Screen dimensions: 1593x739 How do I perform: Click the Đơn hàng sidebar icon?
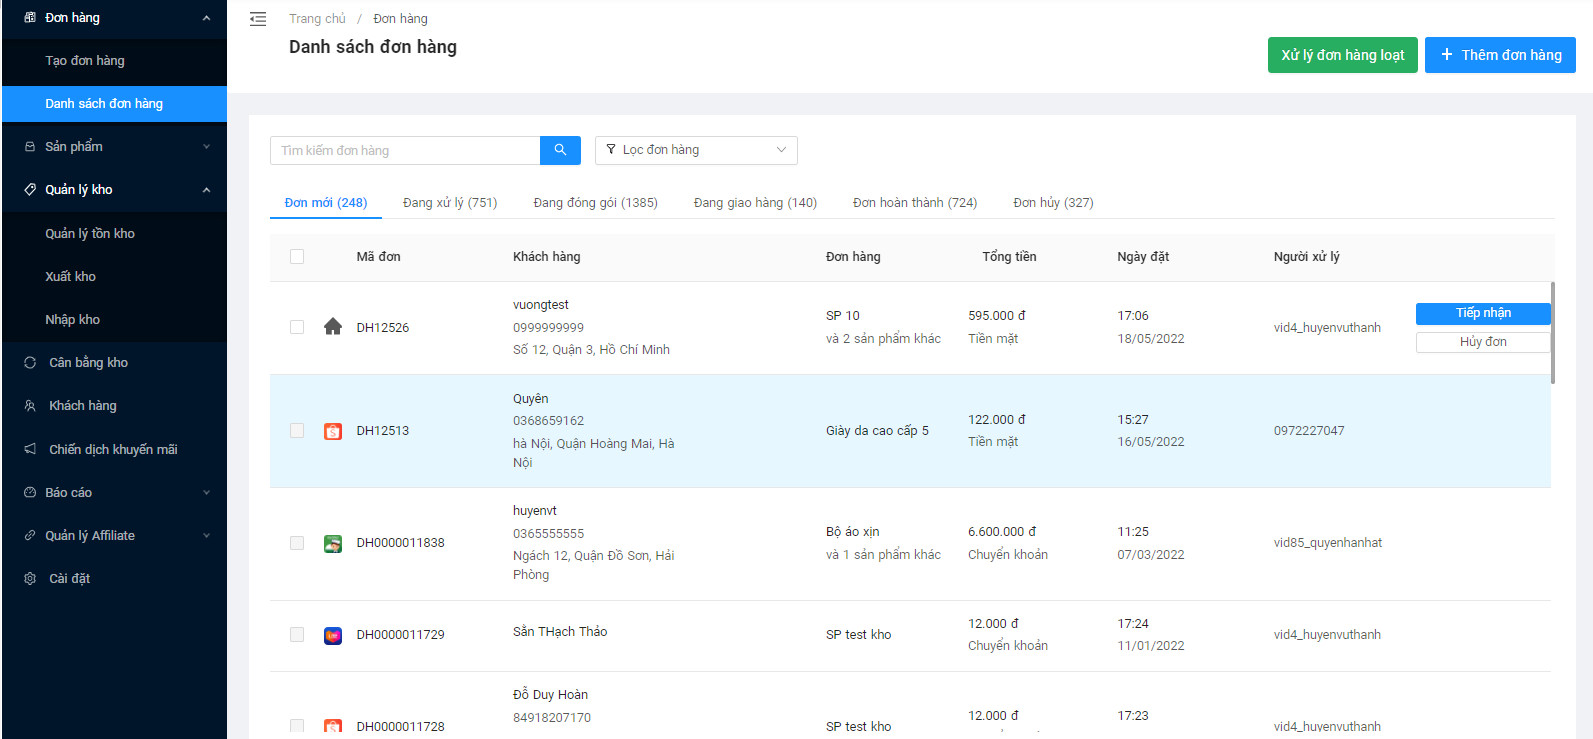point(30,18)
